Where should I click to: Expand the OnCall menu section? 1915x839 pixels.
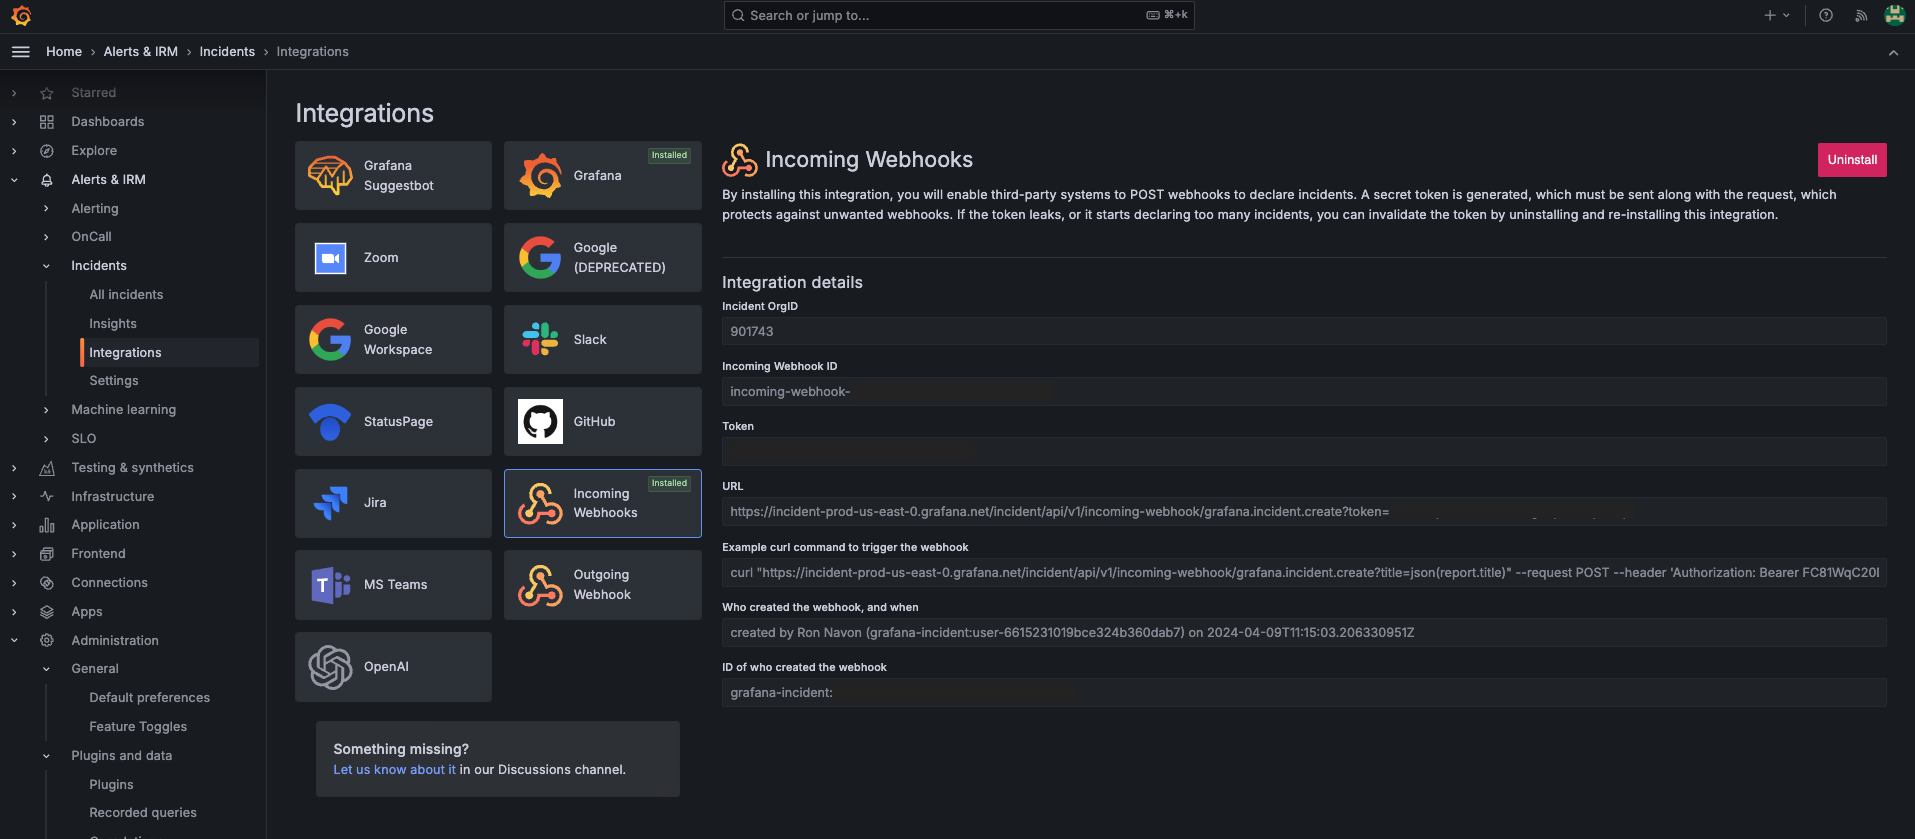46,237
